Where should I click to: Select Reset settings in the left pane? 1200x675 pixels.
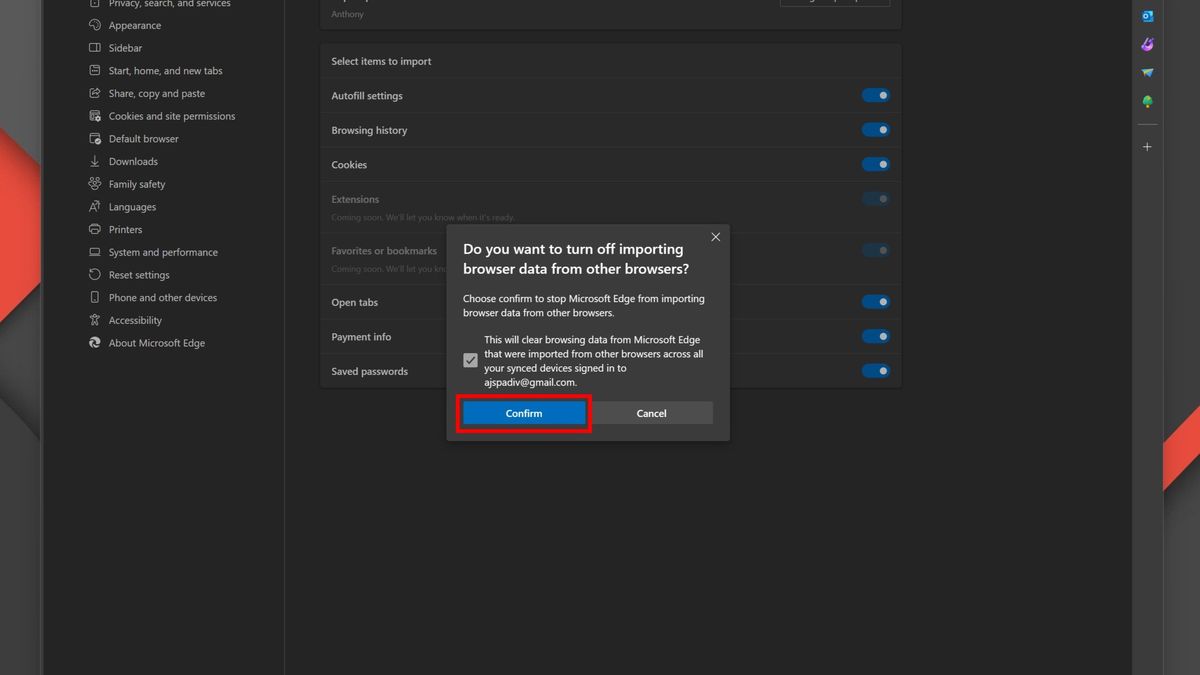tap(138, 274)
